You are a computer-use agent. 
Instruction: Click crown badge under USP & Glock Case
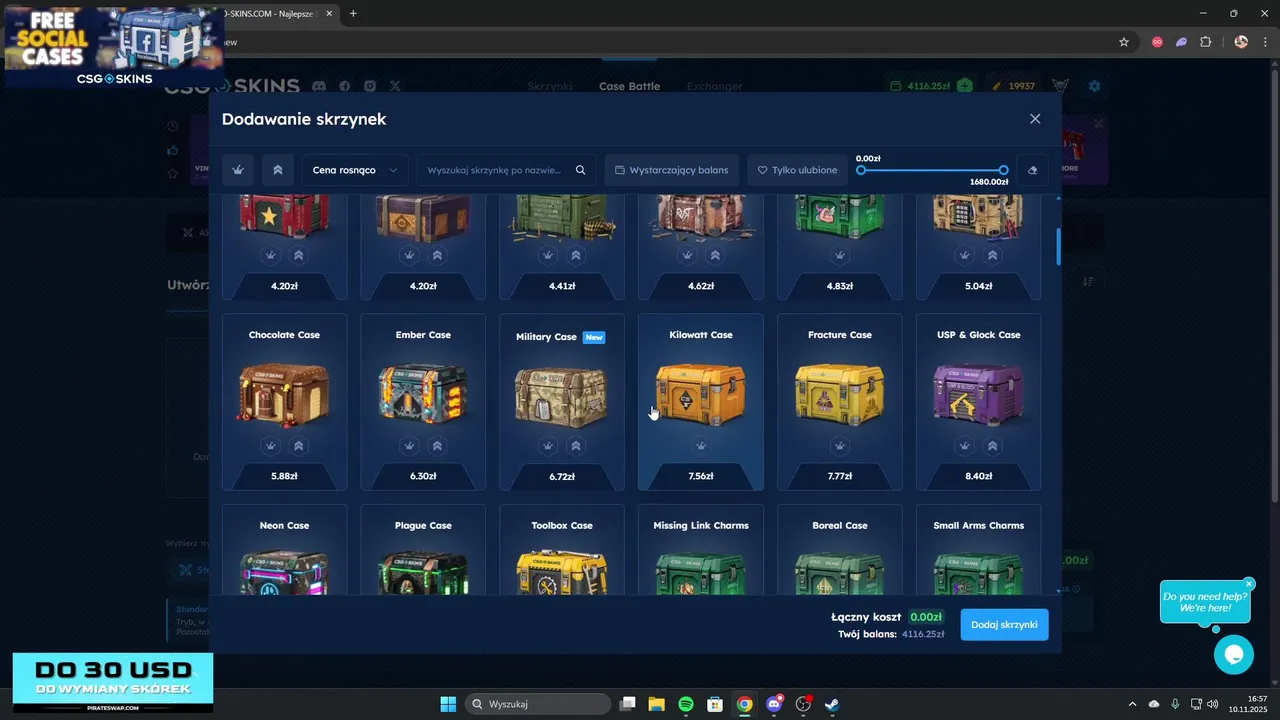965,445
